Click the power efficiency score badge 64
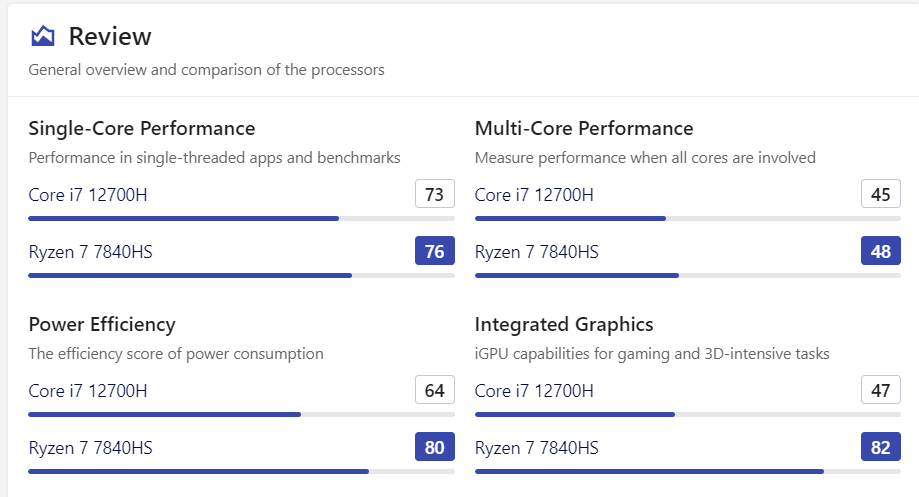 (x=434, y=390)
